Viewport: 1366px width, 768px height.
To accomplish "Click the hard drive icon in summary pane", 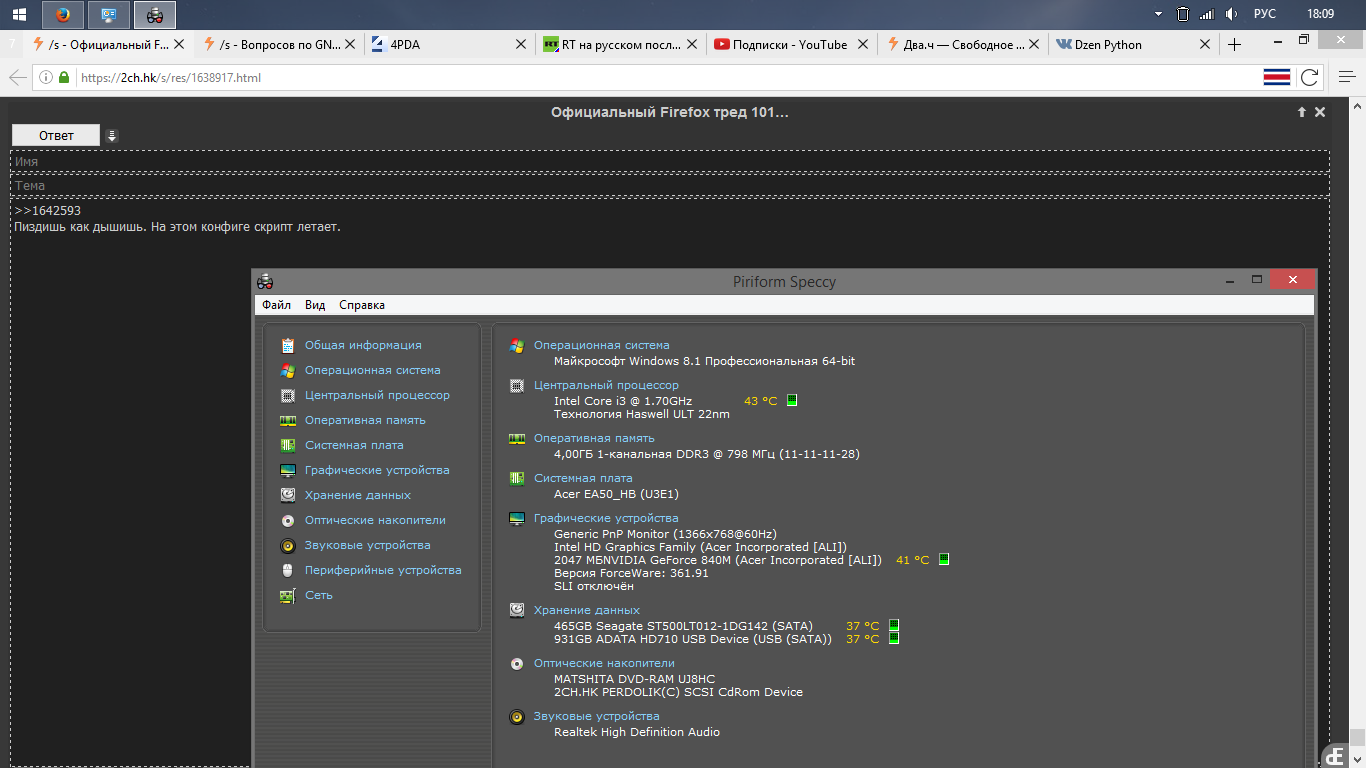I will click(517, 610).
